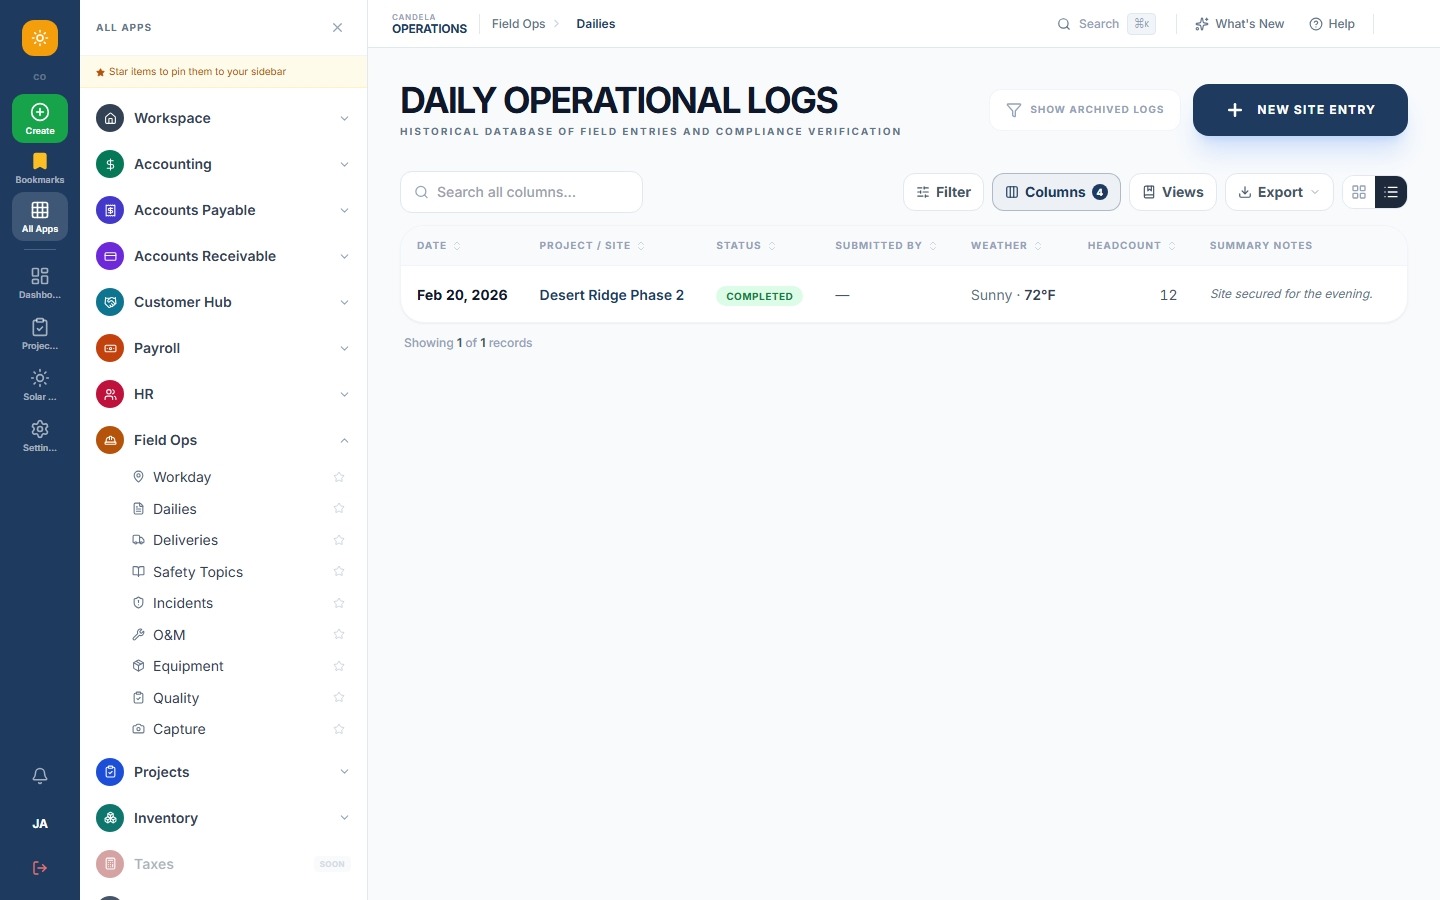Screen dimensions: 1440x900
Task: Click the Accounts Receivable app icon
Action: 110,256
